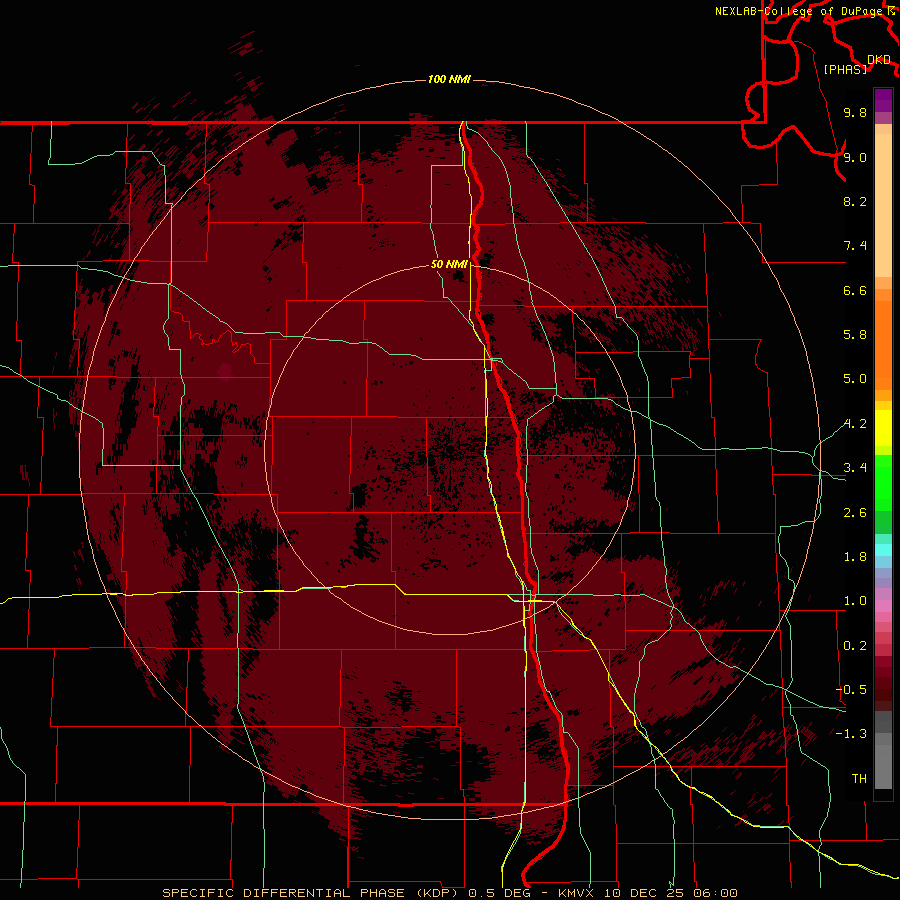Click the 1.0 value on the color scale
The width and height of the screenshot is (900, 900).
tap(855, 601)
